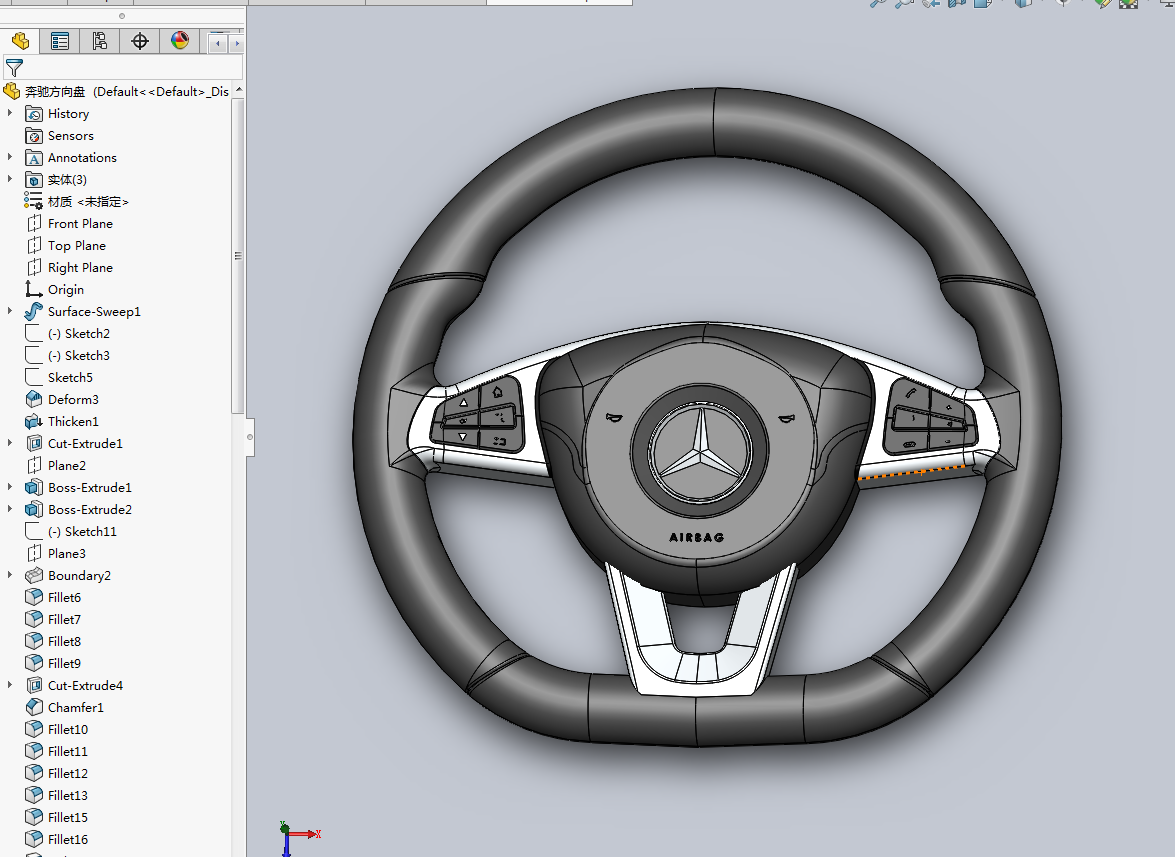This screenshot has width=1175, height=857.
Task: Expand the Surface-Sweep1 feature
Action: pos(10,311)
